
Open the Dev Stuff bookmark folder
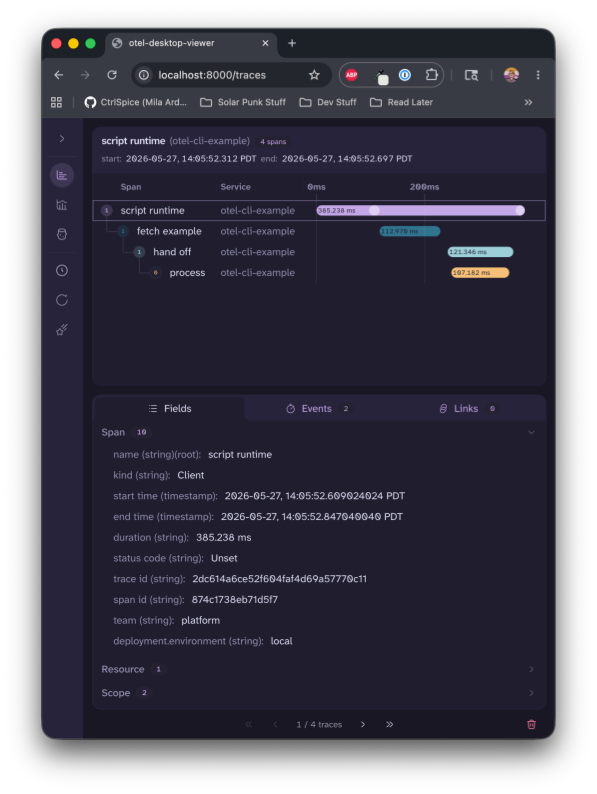(x=328, y=102)
